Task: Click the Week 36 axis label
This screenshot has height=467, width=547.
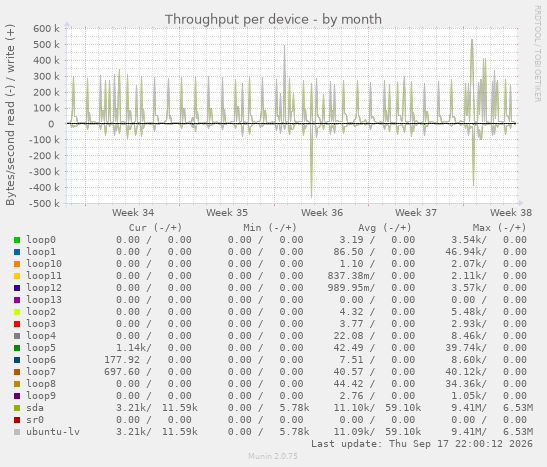Action: pyautogui.click(x=322, y=213)
